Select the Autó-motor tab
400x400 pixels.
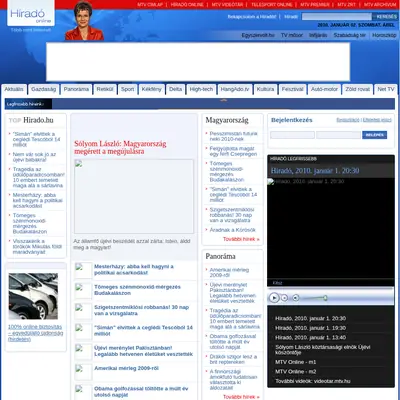(324, 89)
